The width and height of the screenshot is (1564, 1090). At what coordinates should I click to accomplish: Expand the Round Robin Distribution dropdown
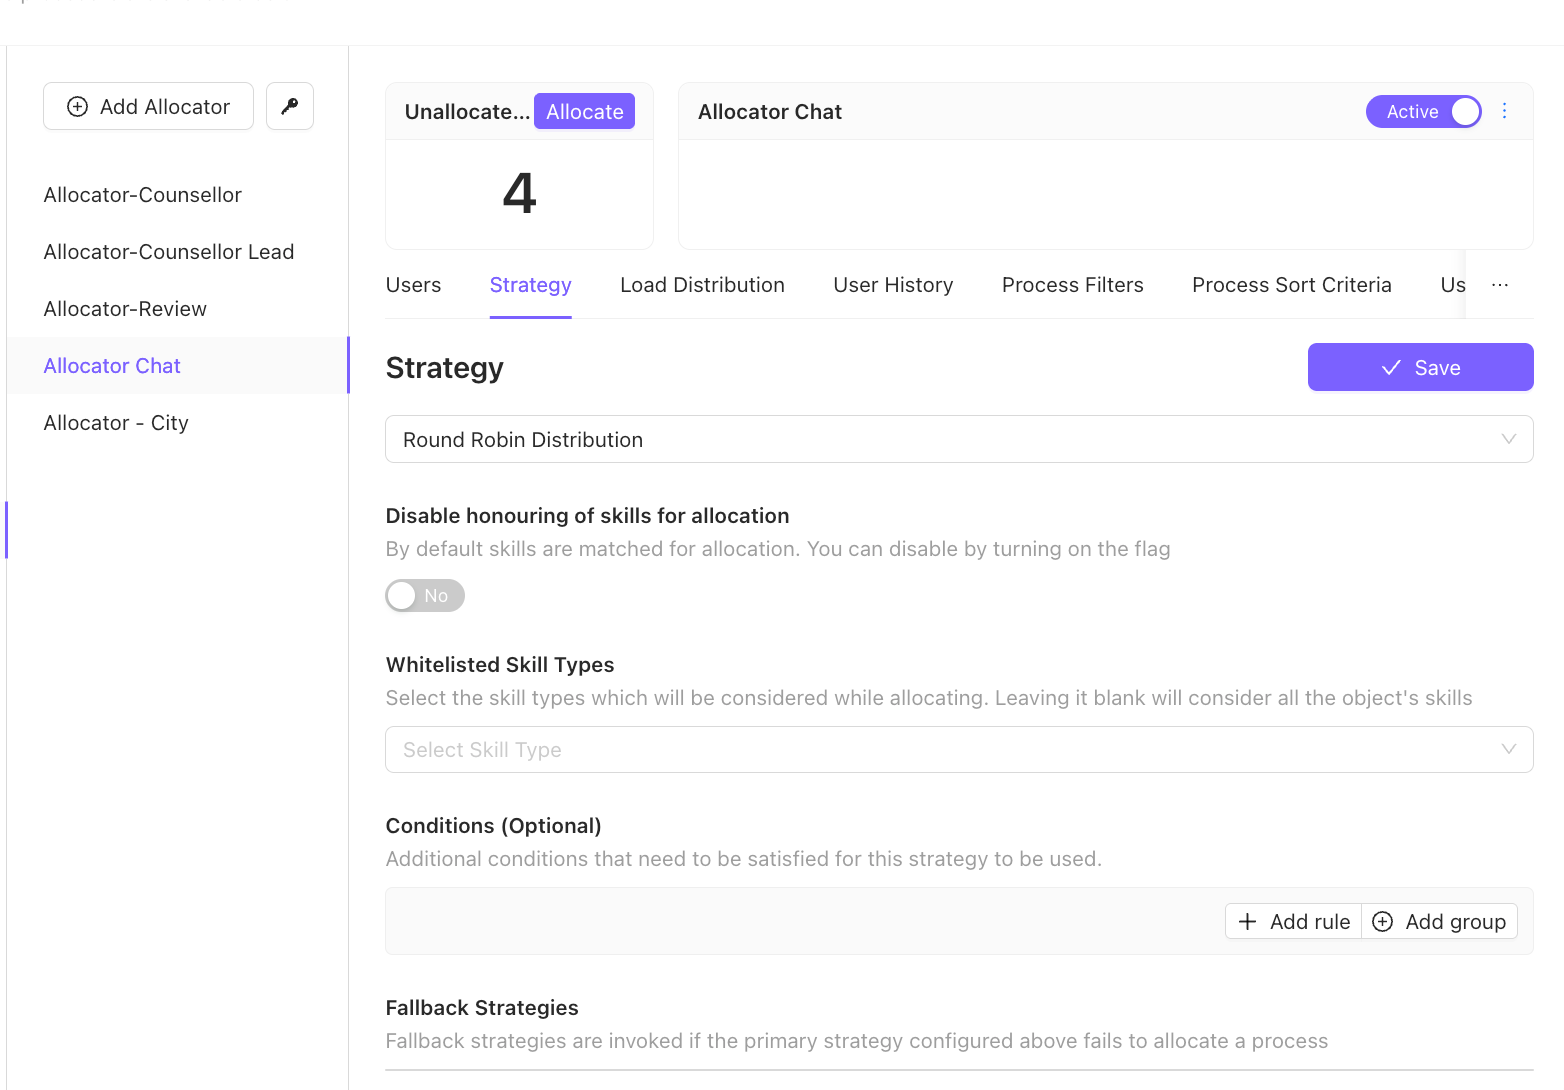[958, 440]
